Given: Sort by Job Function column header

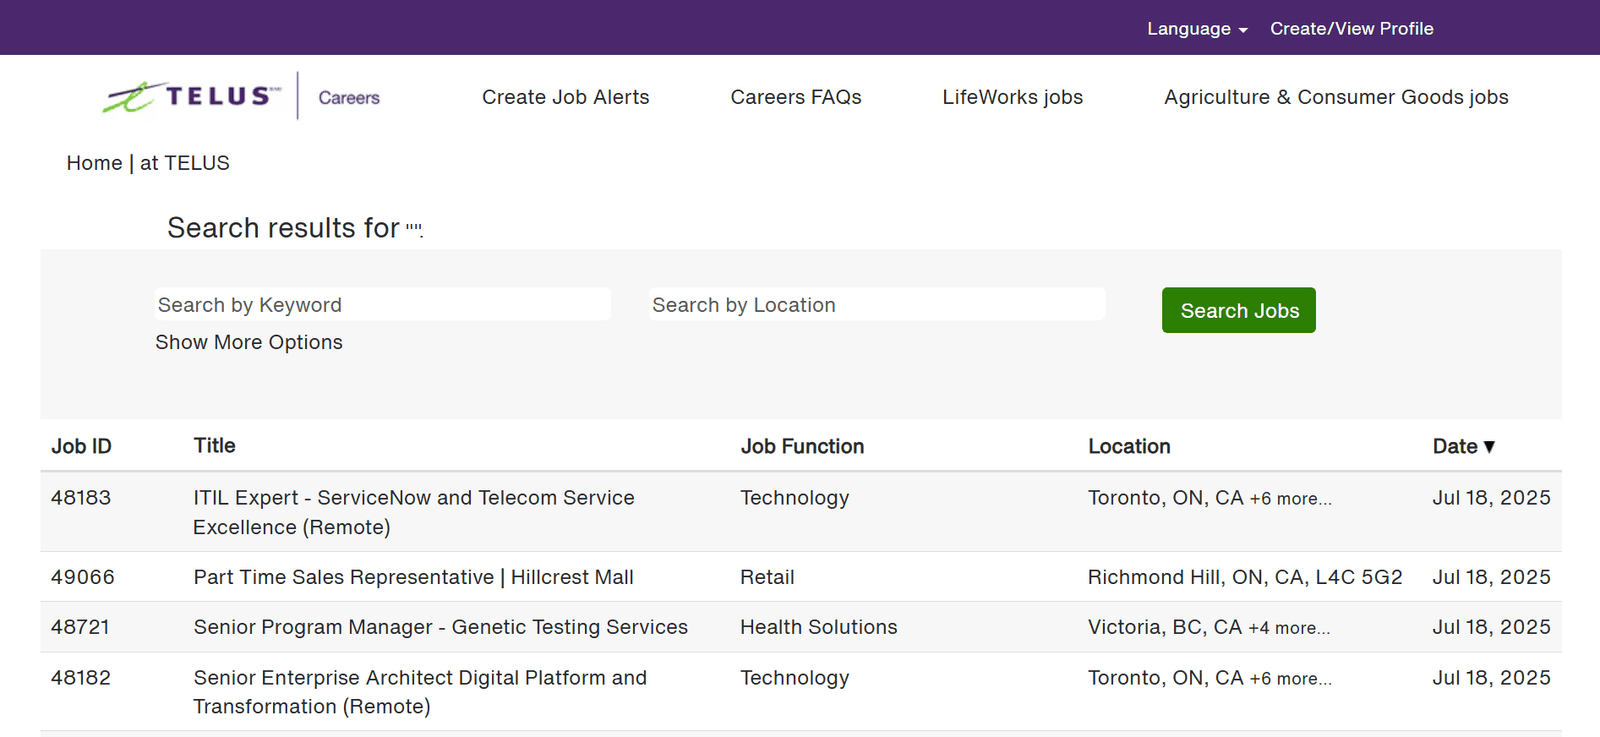Looking at the screenshot, I should point(802,446).
